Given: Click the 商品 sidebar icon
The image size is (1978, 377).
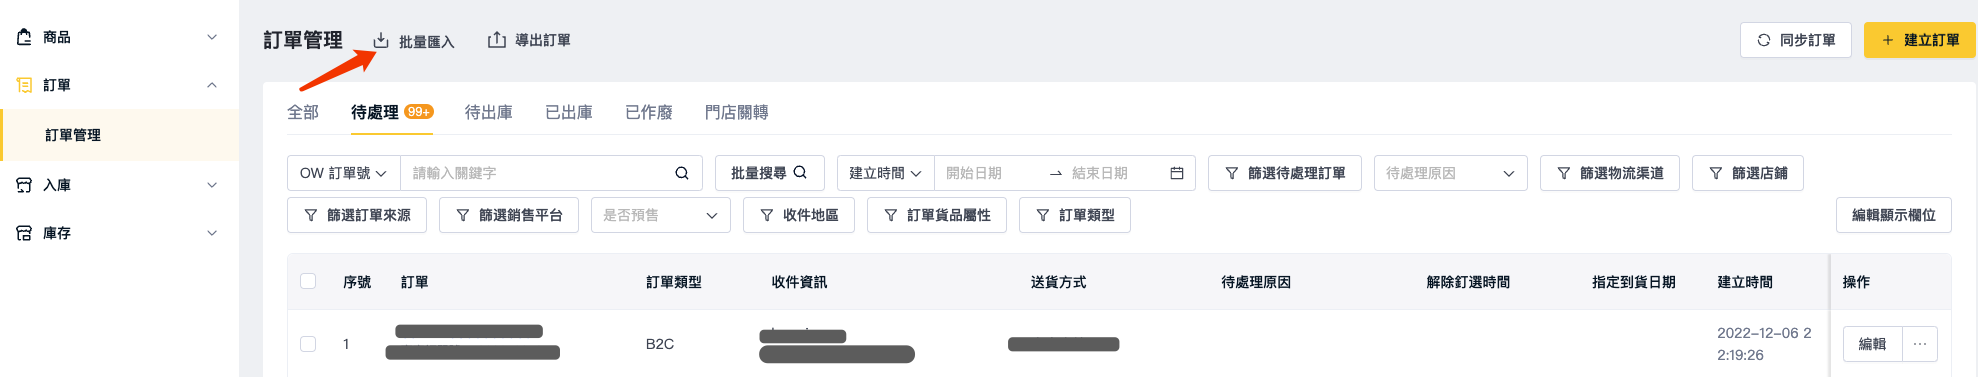Looking at the screenshot, I should point(24,37).
